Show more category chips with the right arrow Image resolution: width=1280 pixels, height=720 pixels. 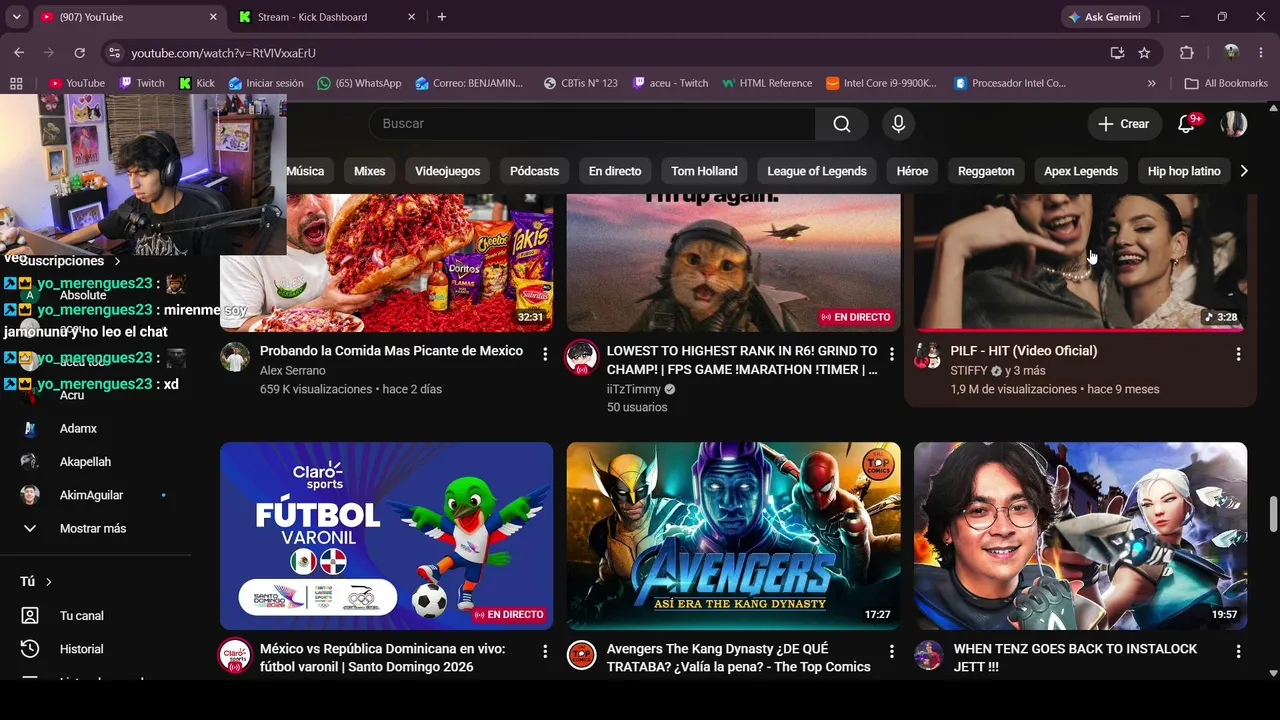1244,171
